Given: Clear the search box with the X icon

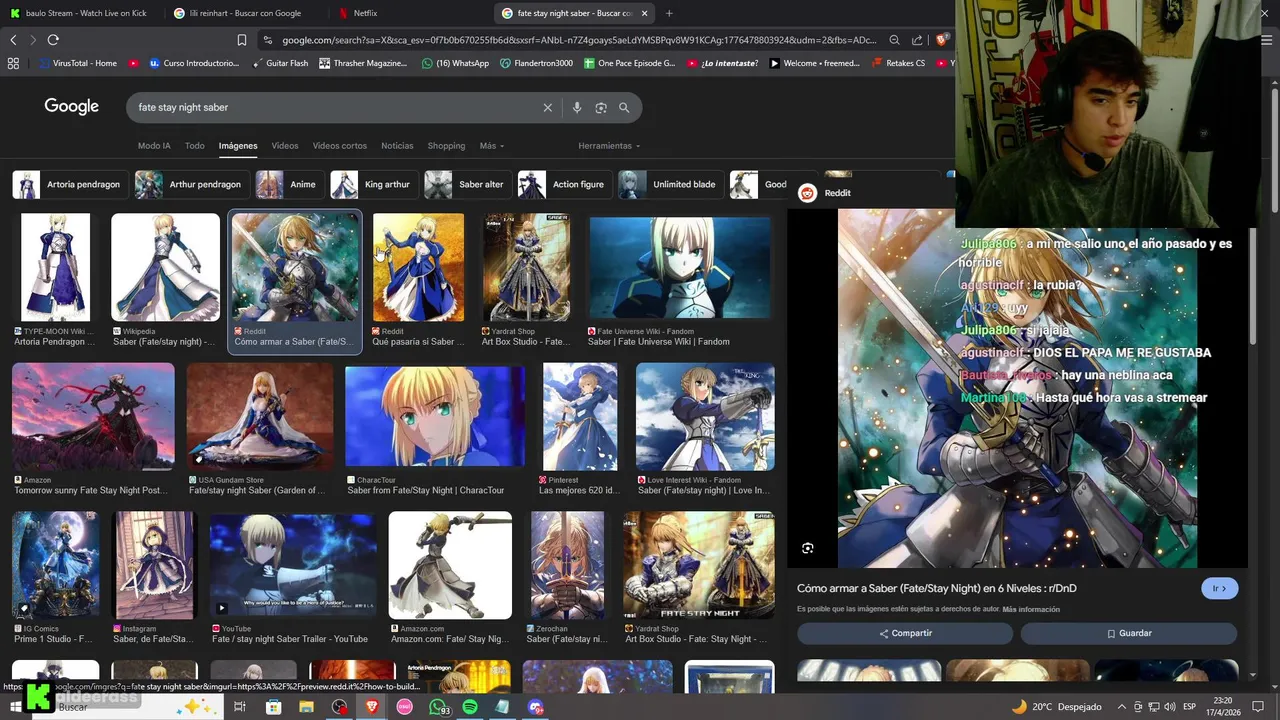Looking at the screenshot, I should tap(547, 107).
